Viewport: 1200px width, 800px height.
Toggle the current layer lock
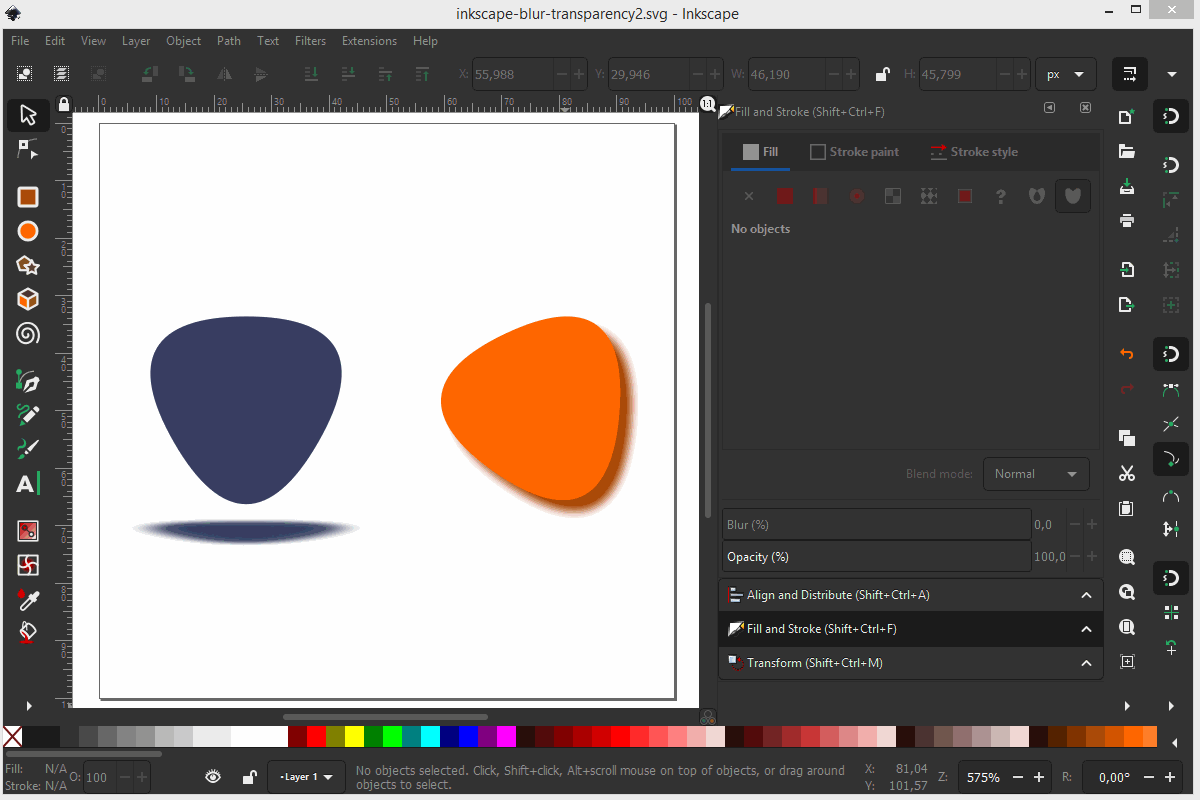click(x=248, y=777)
